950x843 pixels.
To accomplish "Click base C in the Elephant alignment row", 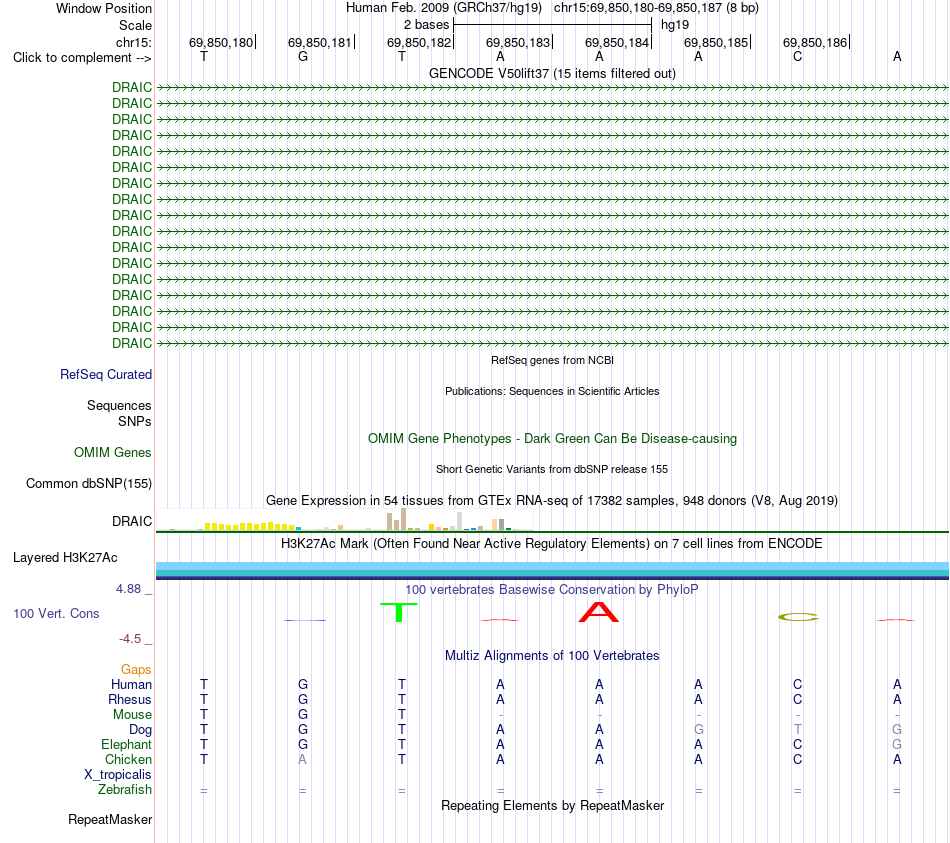I will [x=797, y=744].
